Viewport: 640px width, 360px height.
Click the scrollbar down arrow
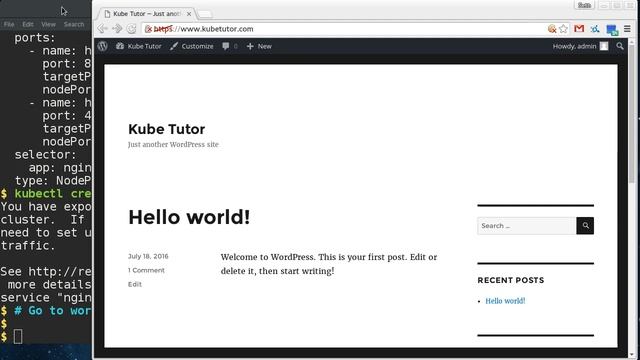[632, 354]
